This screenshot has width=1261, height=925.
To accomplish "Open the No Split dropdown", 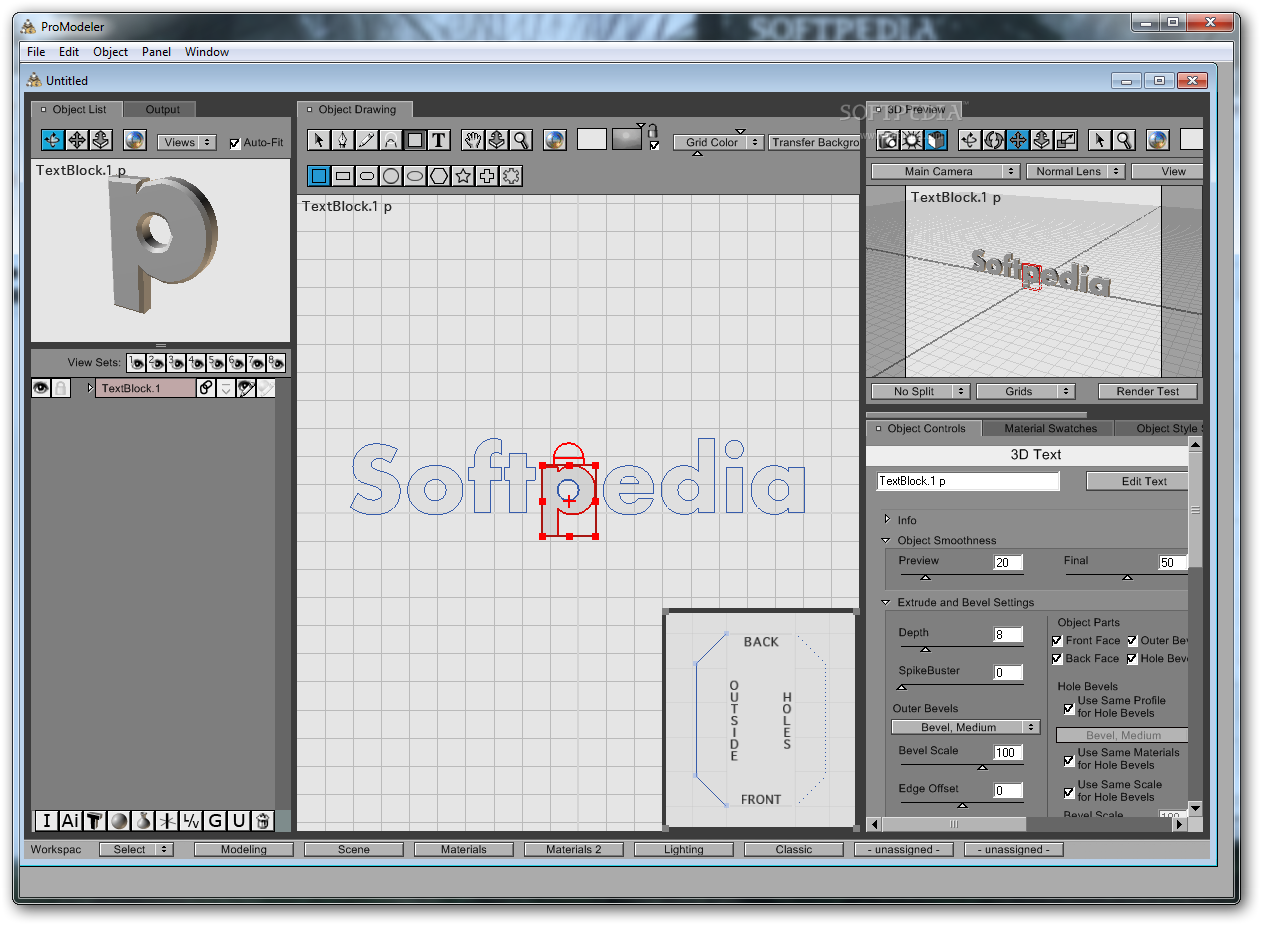I will (x=920, y=391).
